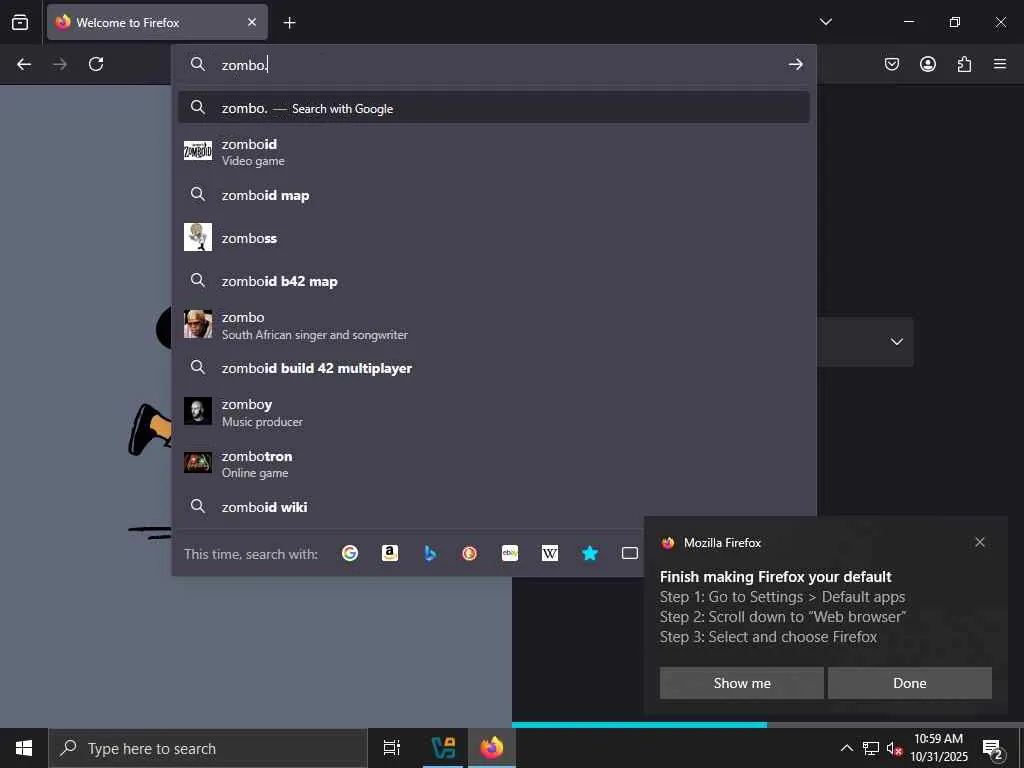This screenshot has width=1024, height=768.
Task: Search this time with Amazon
Action: coord(390,553)
